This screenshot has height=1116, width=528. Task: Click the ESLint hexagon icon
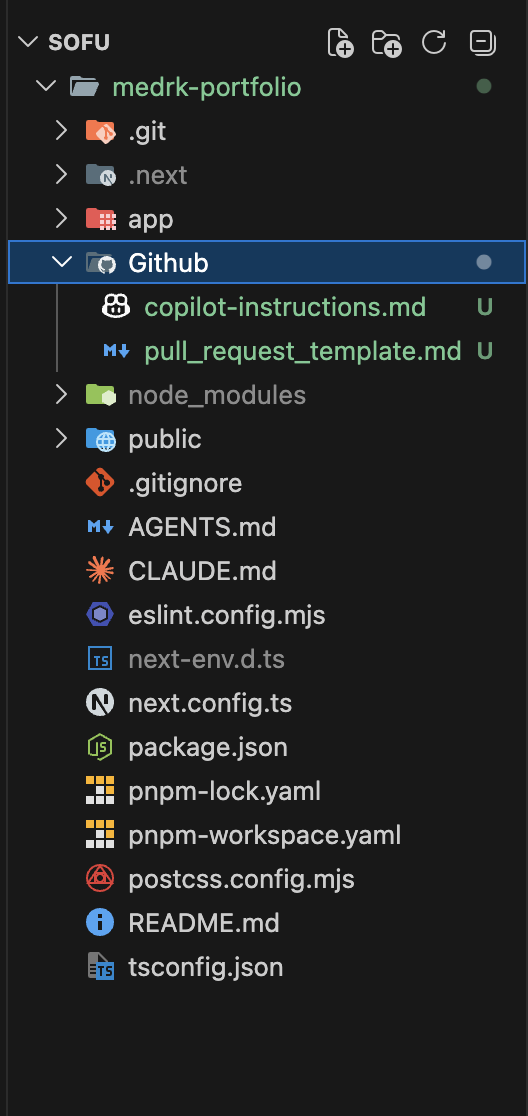coord(100,615)
